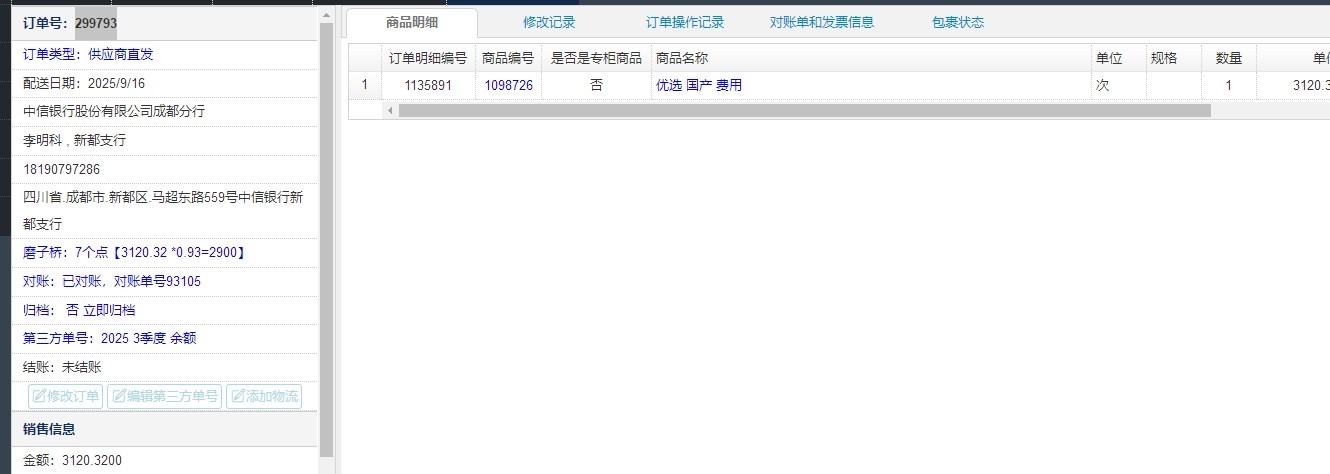Click the 编辑第三方单号 button

[164, 396]
